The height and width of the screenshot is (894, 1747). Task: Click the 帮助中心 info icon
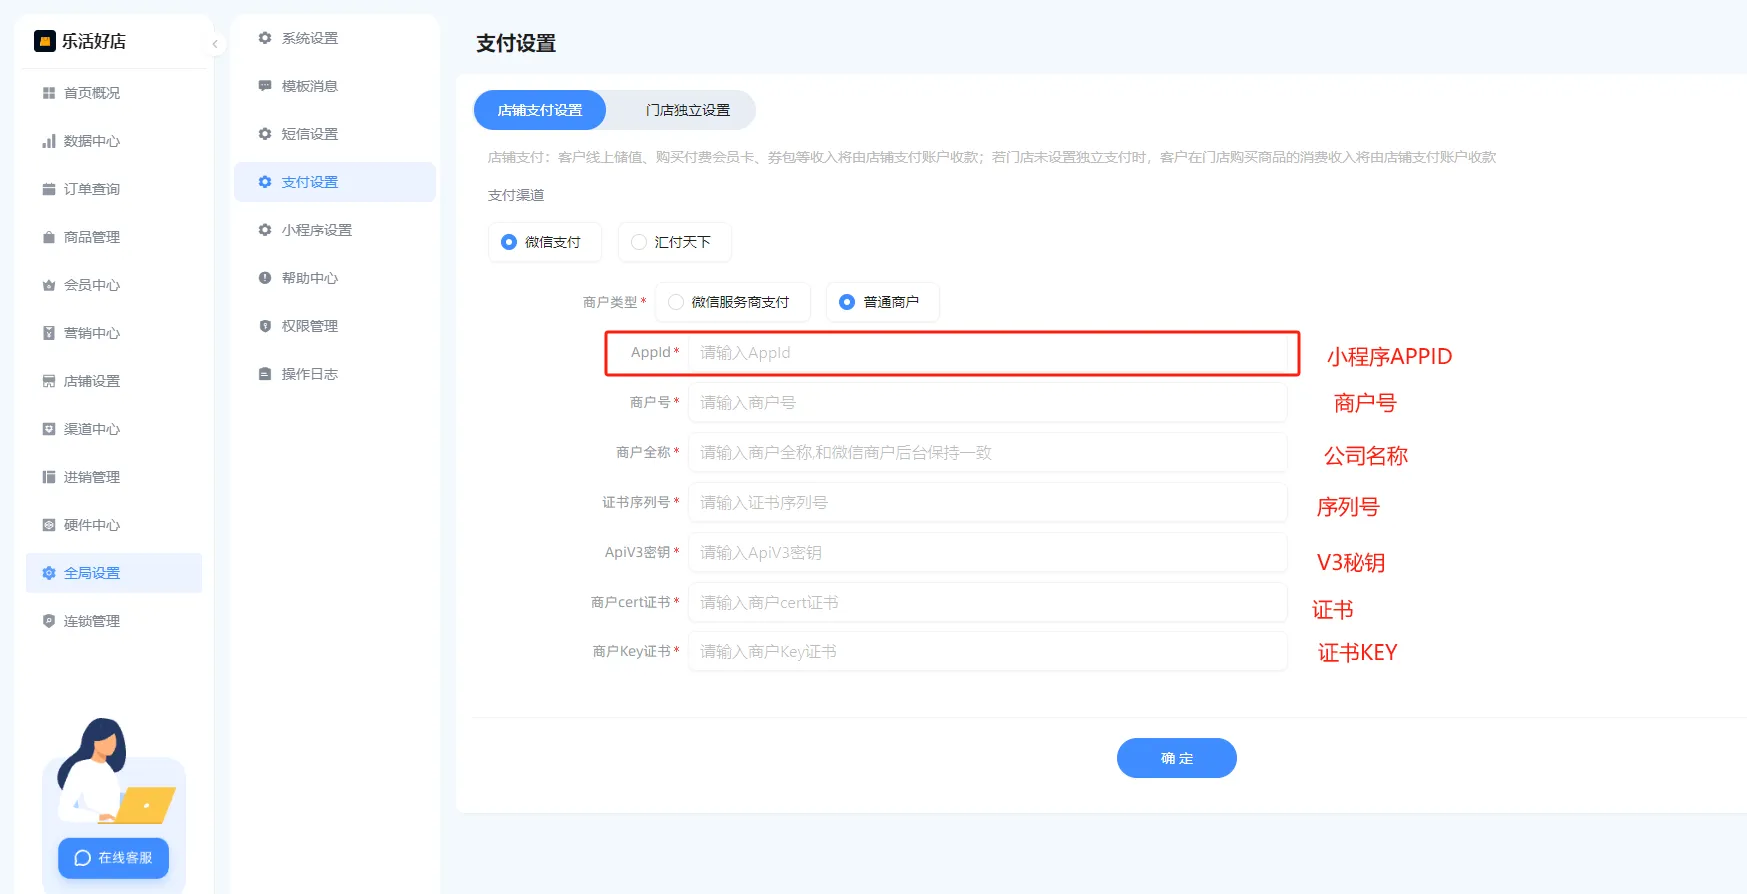[x=265, y=278]
